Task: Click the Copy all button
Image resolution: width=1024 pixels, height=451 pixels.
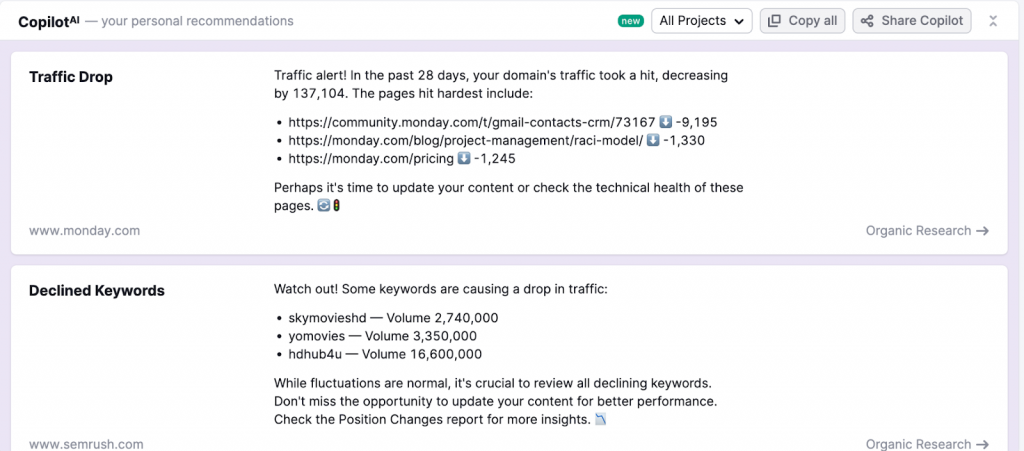Action: [x=802, y=21]
